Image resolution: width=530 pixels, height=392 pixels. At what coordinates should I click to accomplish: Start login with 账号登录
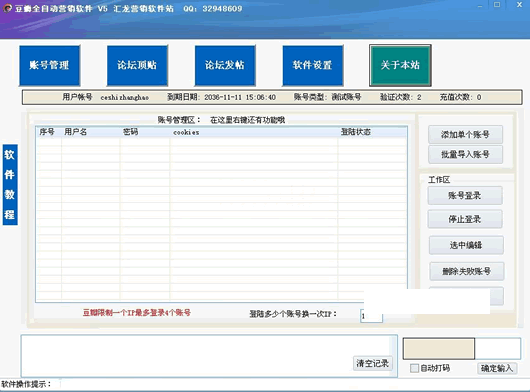click(x=465, y=195)
